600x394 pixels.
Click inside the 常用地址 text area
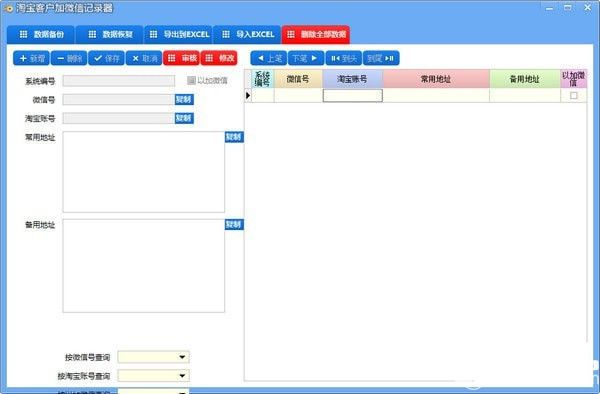(143, 172)
